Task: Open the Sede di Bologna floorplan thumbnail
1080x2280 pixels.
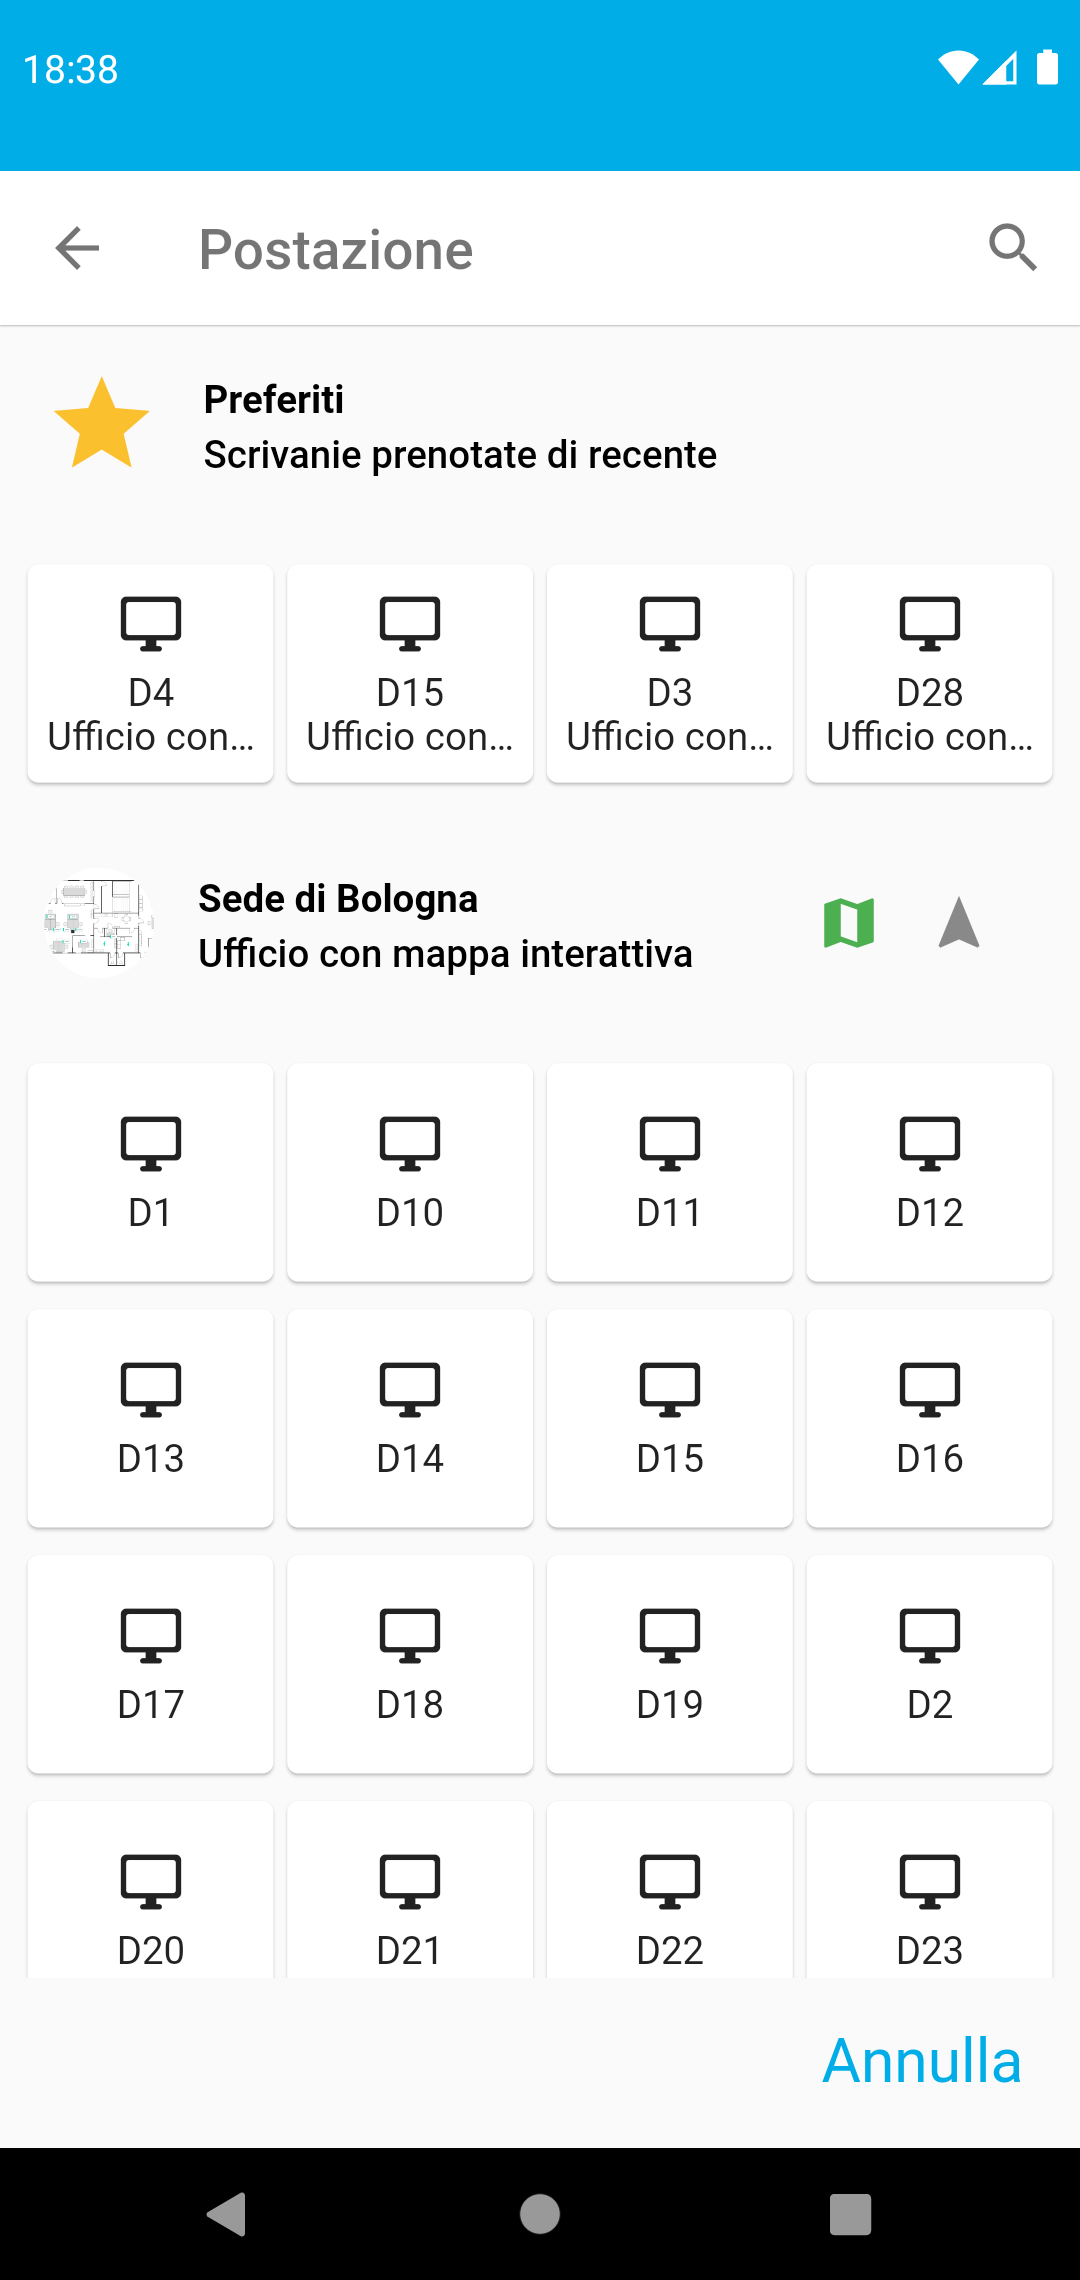Action: pyautogui.click(x=99, y=922)
